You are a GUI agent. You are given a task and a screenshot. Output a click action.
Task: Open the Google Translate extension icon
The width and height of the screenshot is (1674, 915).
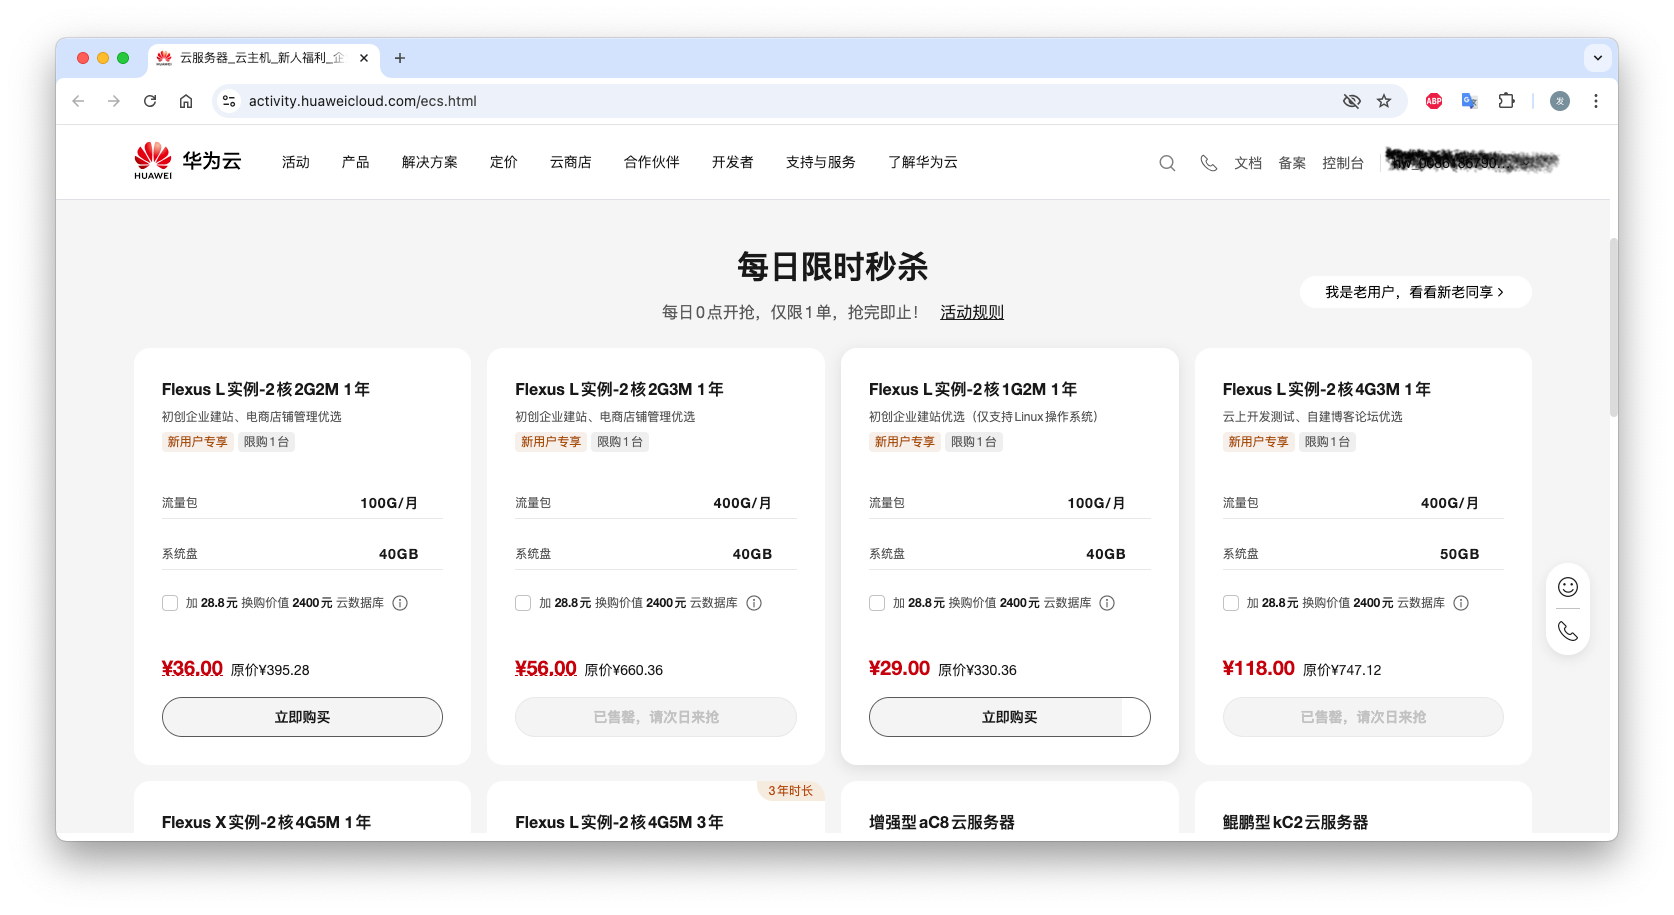click(x=1469, y=101)
